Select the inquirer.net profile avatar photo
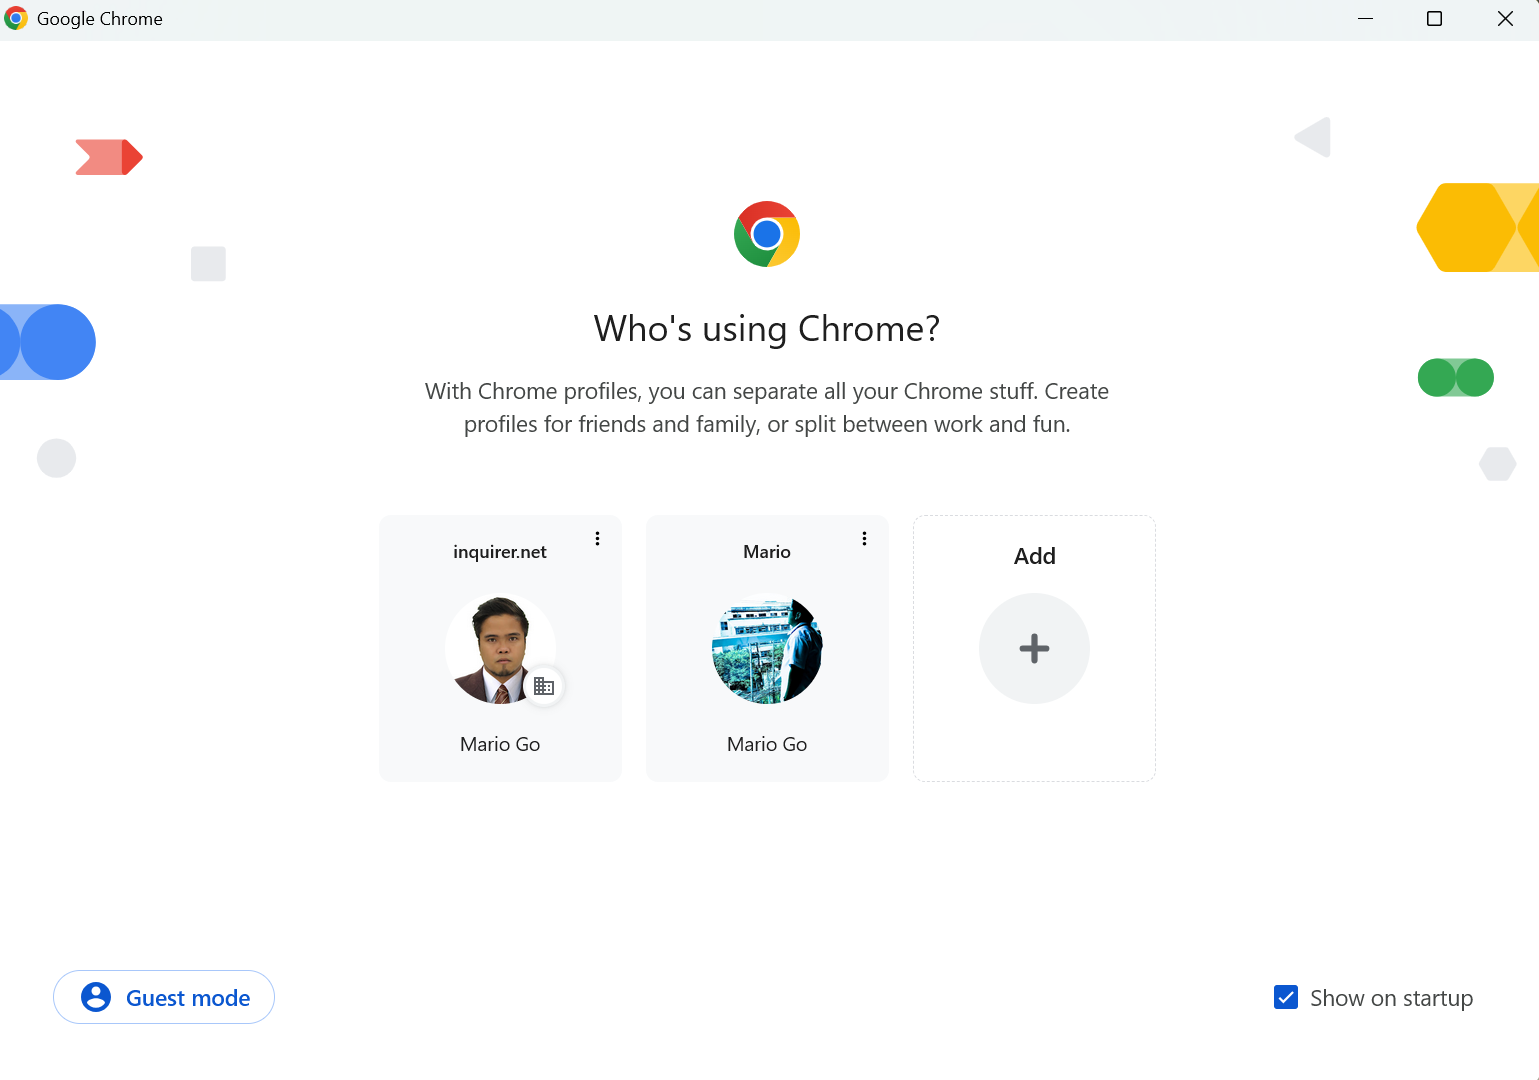The height and width of the screenshot is (1080, 1539). [497, 647]
